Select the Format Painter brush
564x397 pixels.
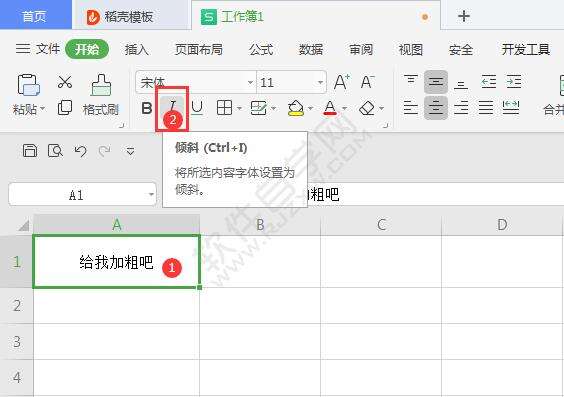point(101,85)
